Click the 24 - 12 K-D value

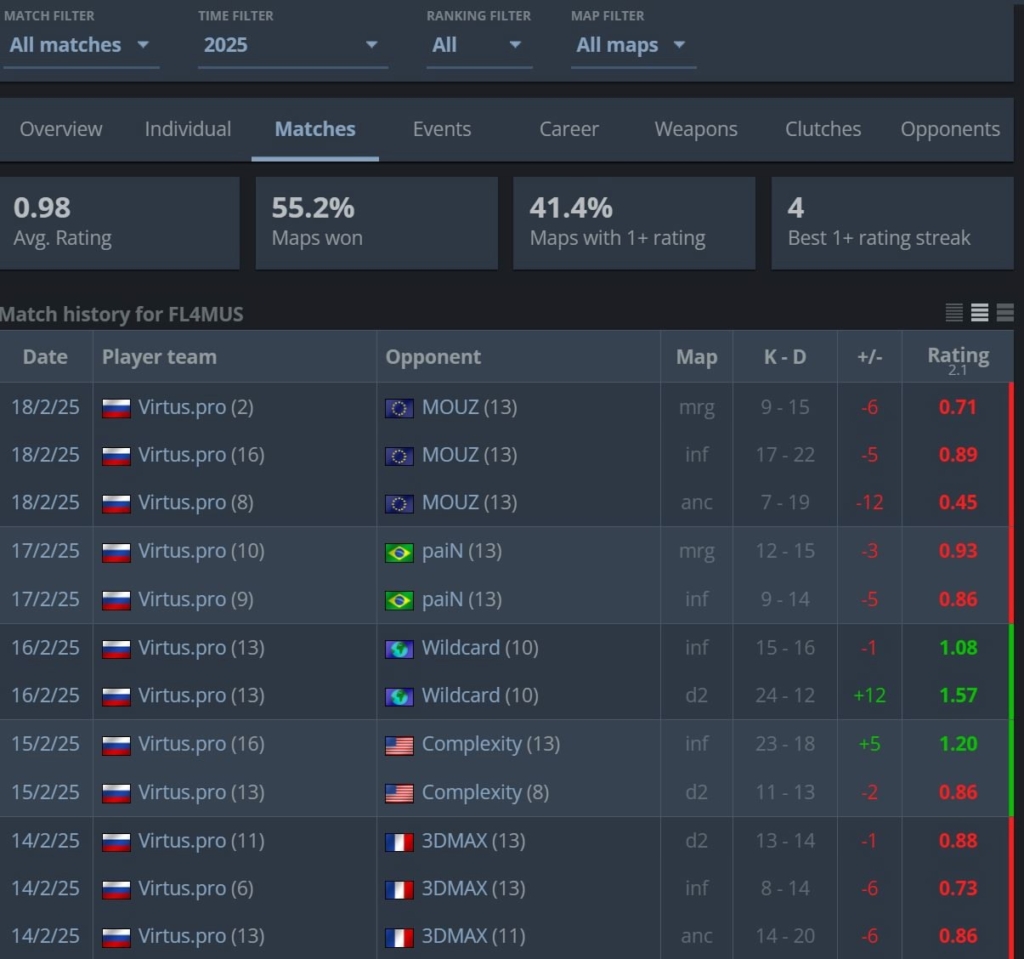pyautogui.click(x=785, y=695)
